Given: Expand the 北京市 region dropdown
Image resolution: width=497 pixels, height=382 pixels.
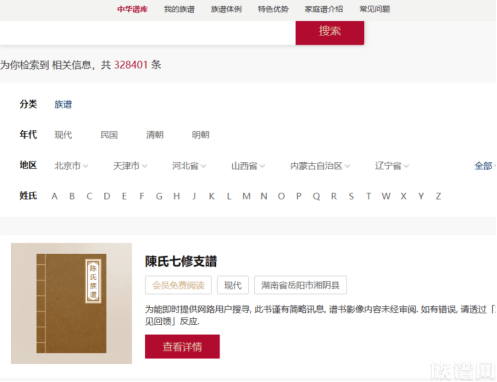Looking at the screenshot, I should pos(71,166).
